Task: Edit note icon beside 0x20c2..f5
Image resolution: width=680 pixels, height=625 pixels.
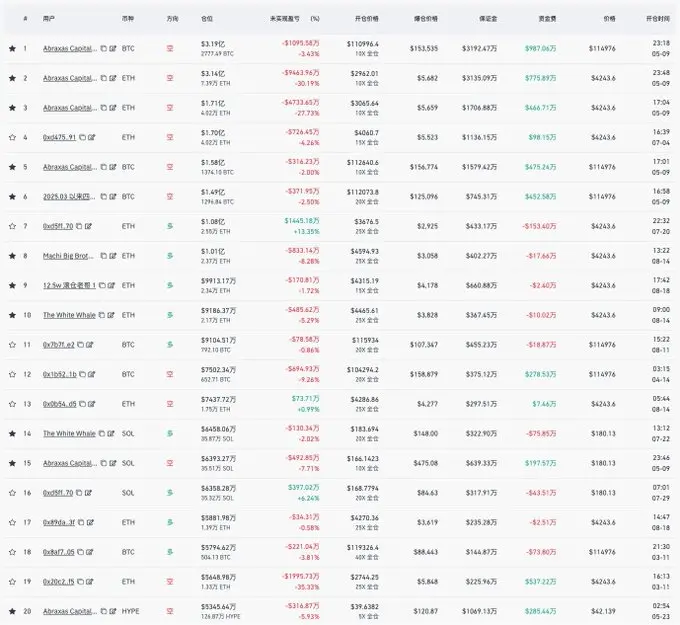Action: [90, 582]
